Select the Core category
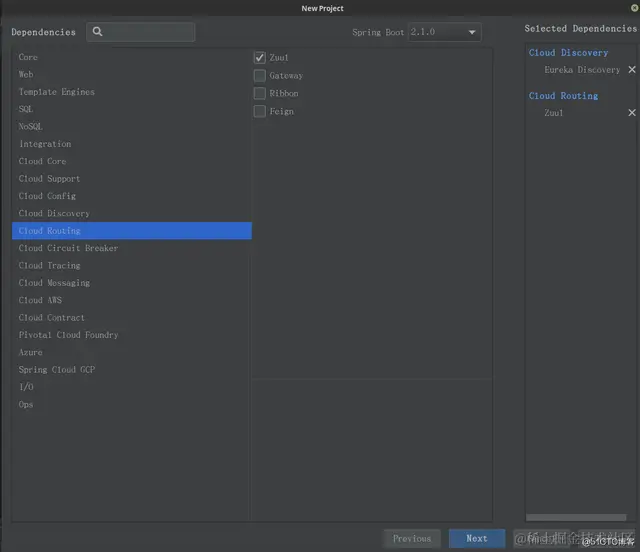The height and width of the screenshot is (552, 640). (x=131, y=57)
